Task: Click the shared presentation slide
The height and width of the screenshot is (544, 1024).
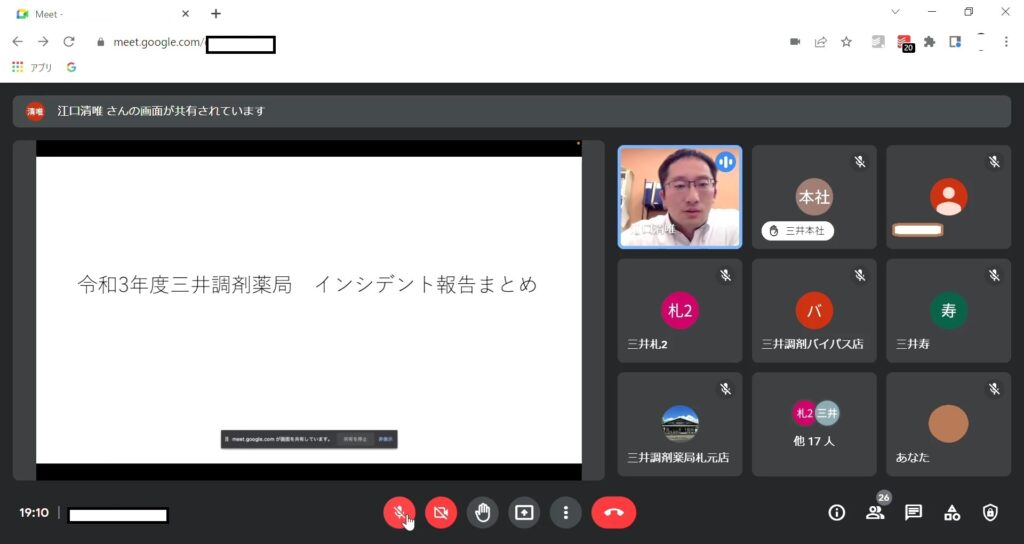Action: click(x=309, y=310)
